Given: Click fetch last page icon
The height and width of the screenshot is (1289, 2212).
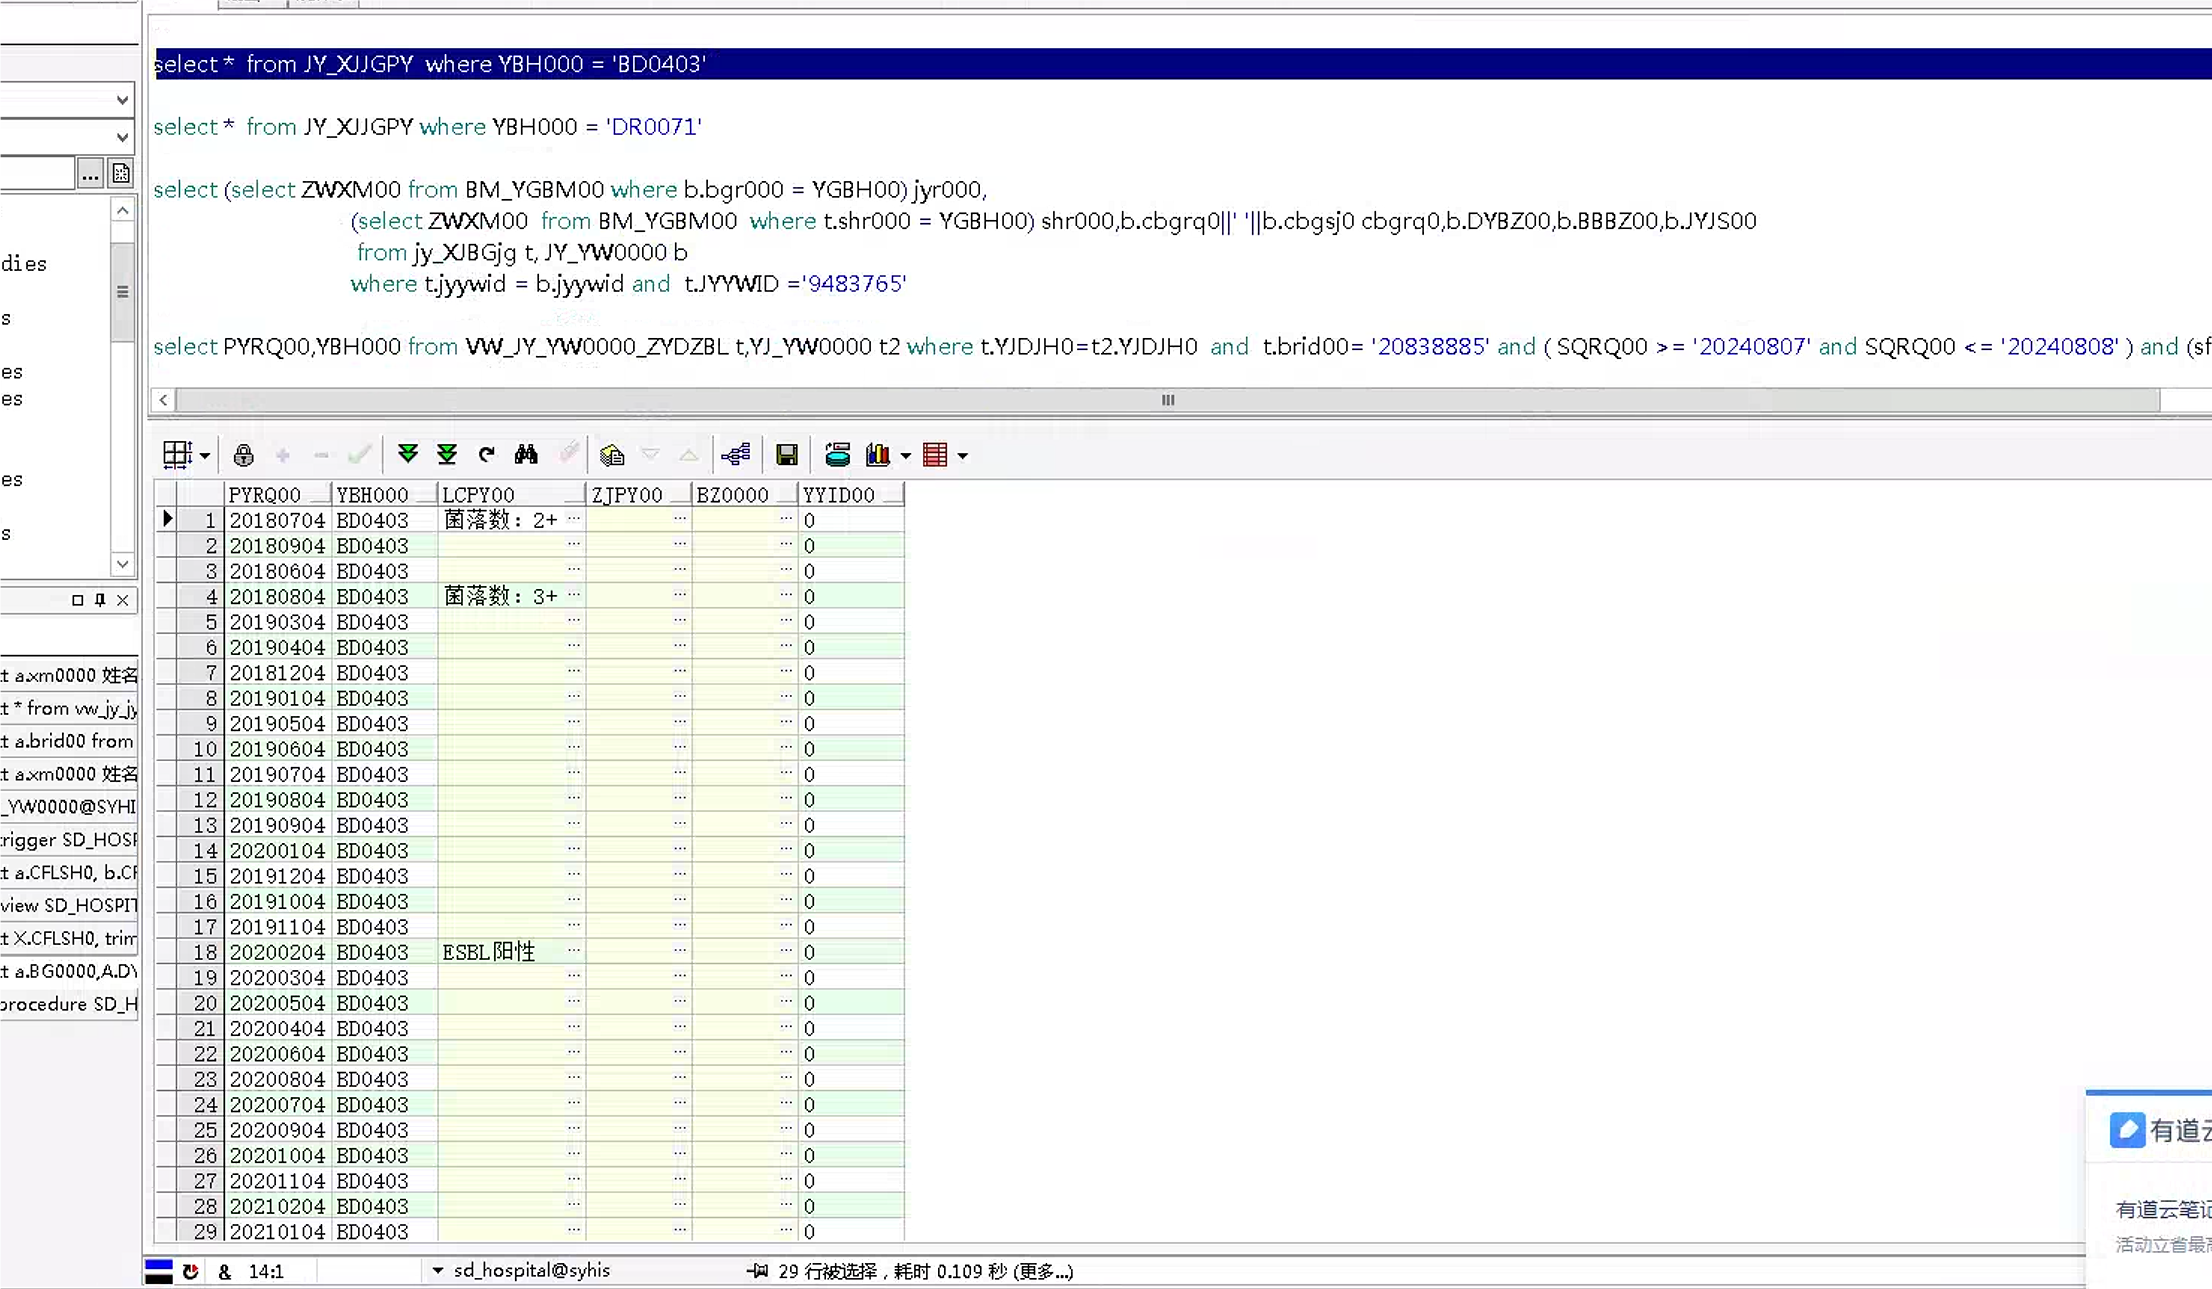Looking at the screenshot, I should [447, 455].
